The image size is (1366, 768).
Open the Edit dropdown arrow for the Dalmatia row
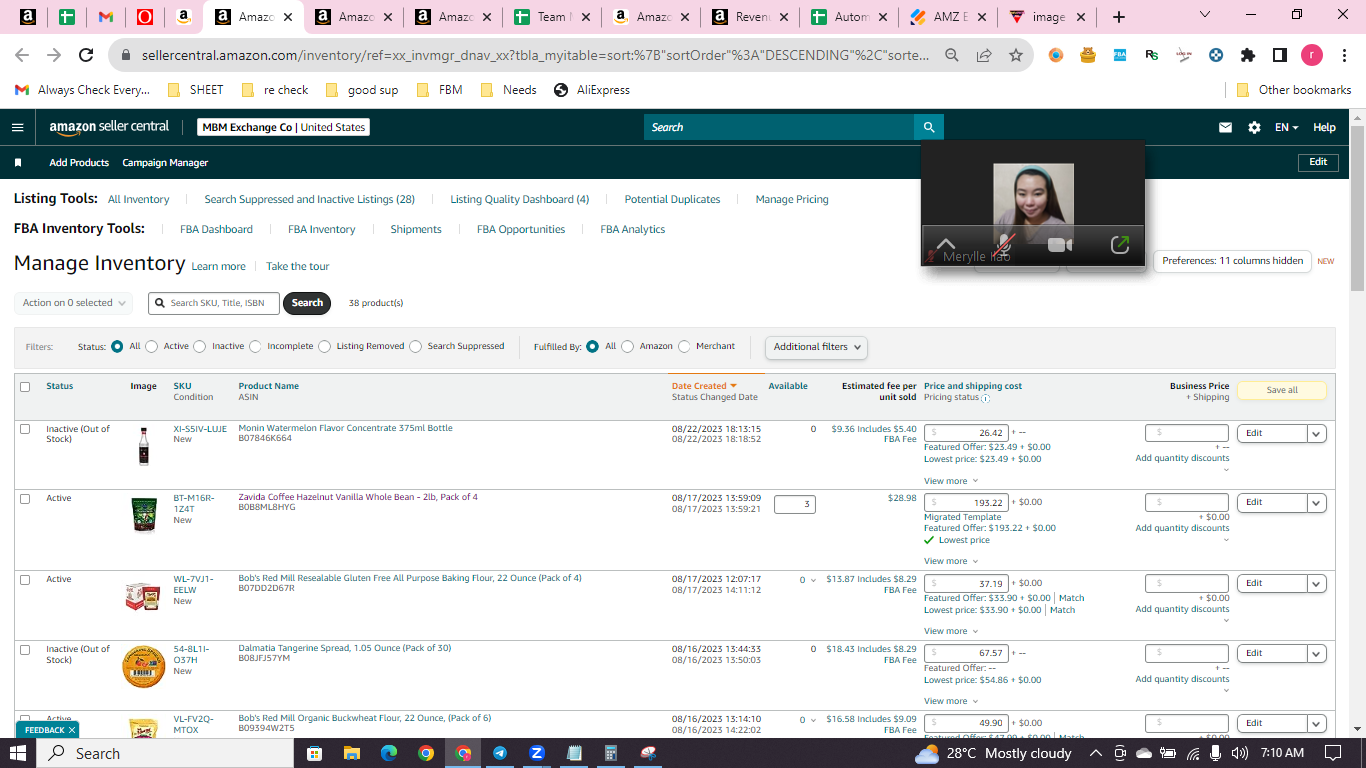[1316, 654]
